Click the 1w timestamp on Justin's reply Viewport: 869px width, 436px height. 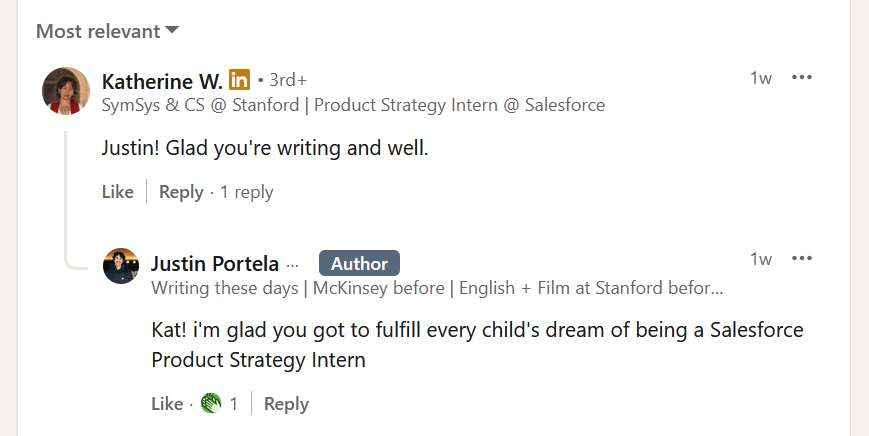[x=761, y=260]
